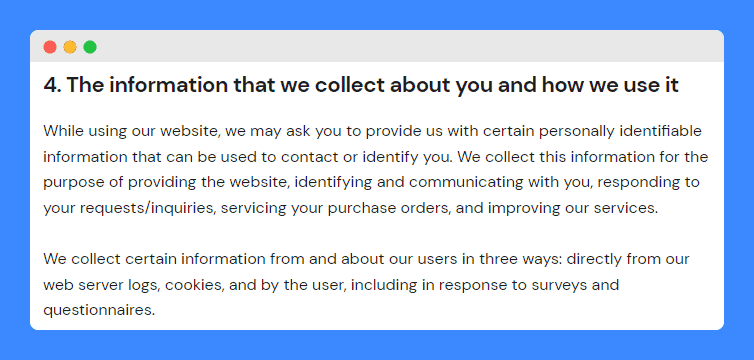Click the yellow minimize window dot
Viewport: 754px width, 360px height.
point(70,47)
